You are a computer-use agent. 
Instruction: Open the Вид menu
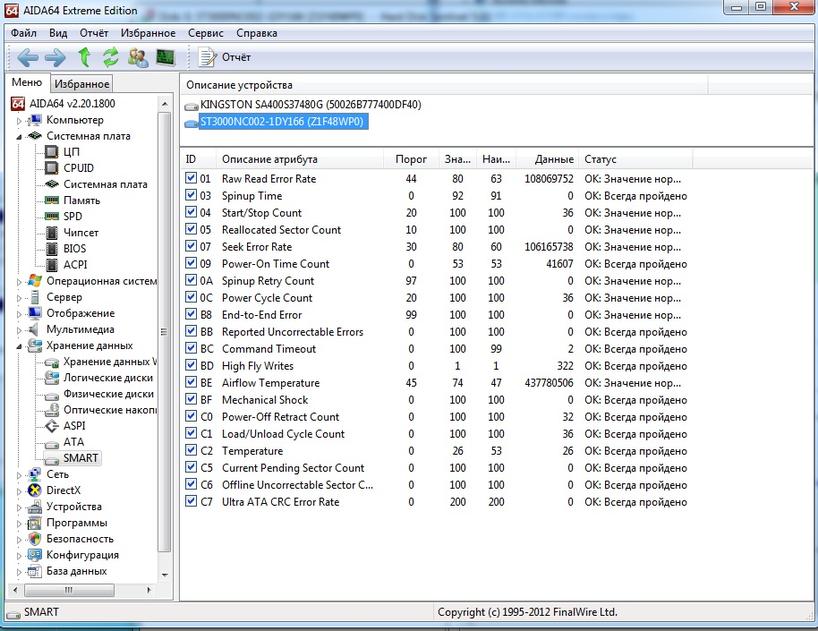pos(58,33)
